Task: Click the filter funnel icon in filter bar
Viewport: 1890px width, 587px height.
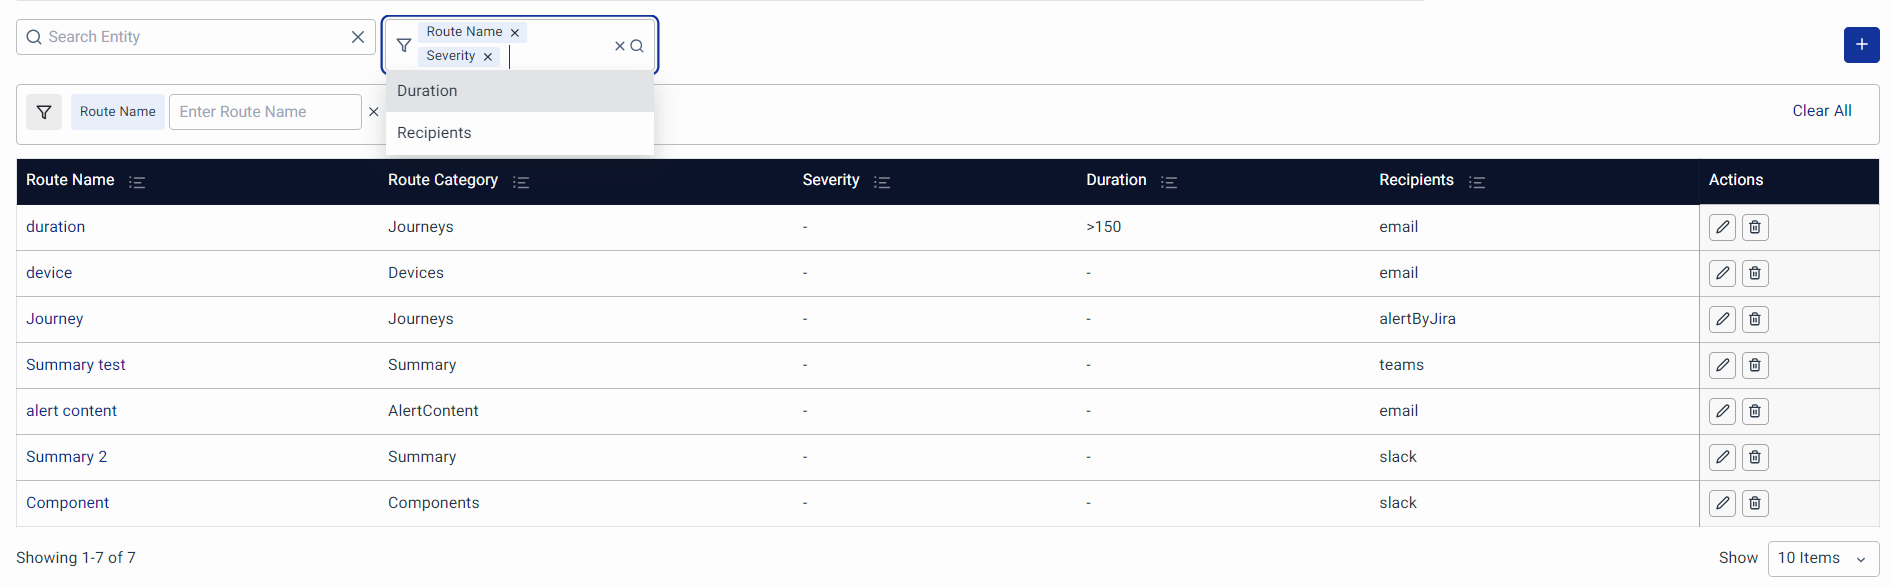Action: pyautogui.click(x=44, y=112)
